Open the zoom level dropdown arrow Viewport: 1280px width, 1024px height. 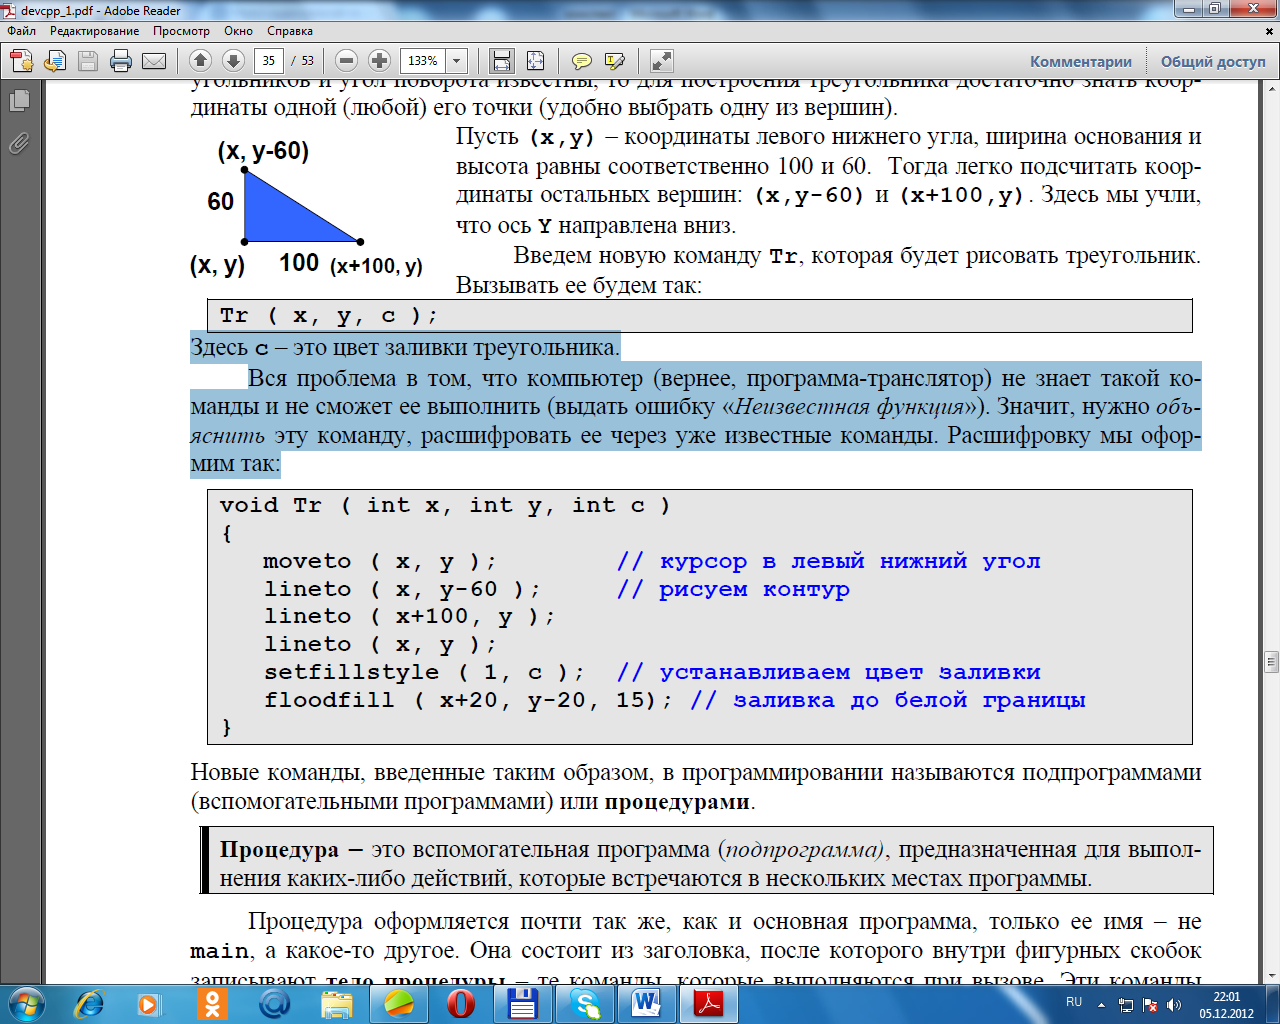[456, 61]
